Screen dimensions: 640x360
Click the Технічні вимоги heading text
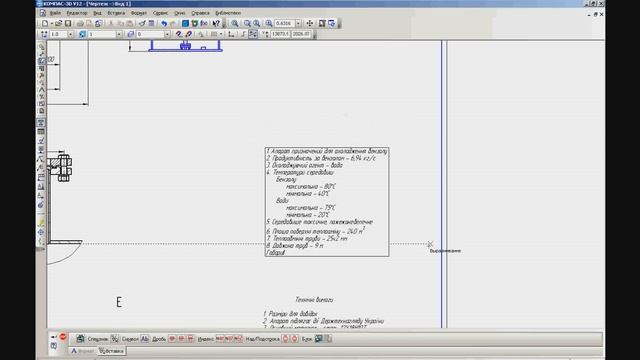click(x=314, y=300)
